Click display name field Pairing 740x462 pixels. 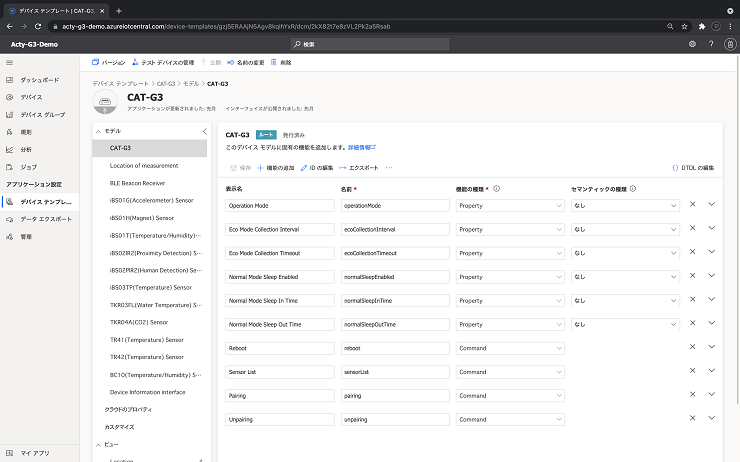[x=280, y=395]
